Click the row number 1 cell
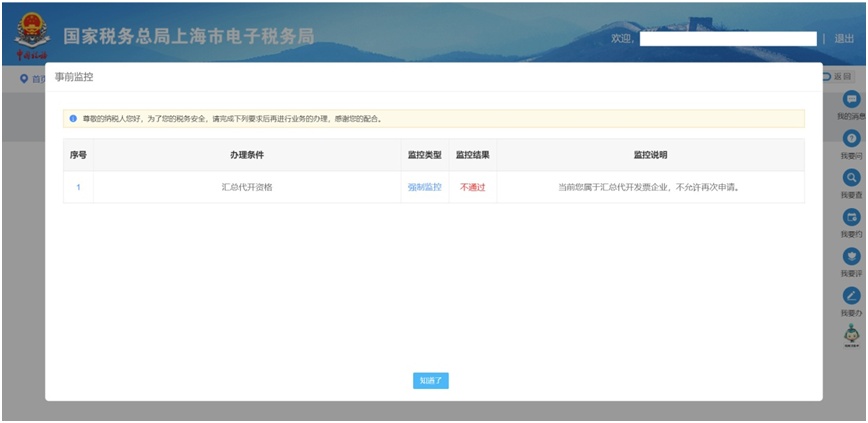Screen dimensions: 868x423 78,187
